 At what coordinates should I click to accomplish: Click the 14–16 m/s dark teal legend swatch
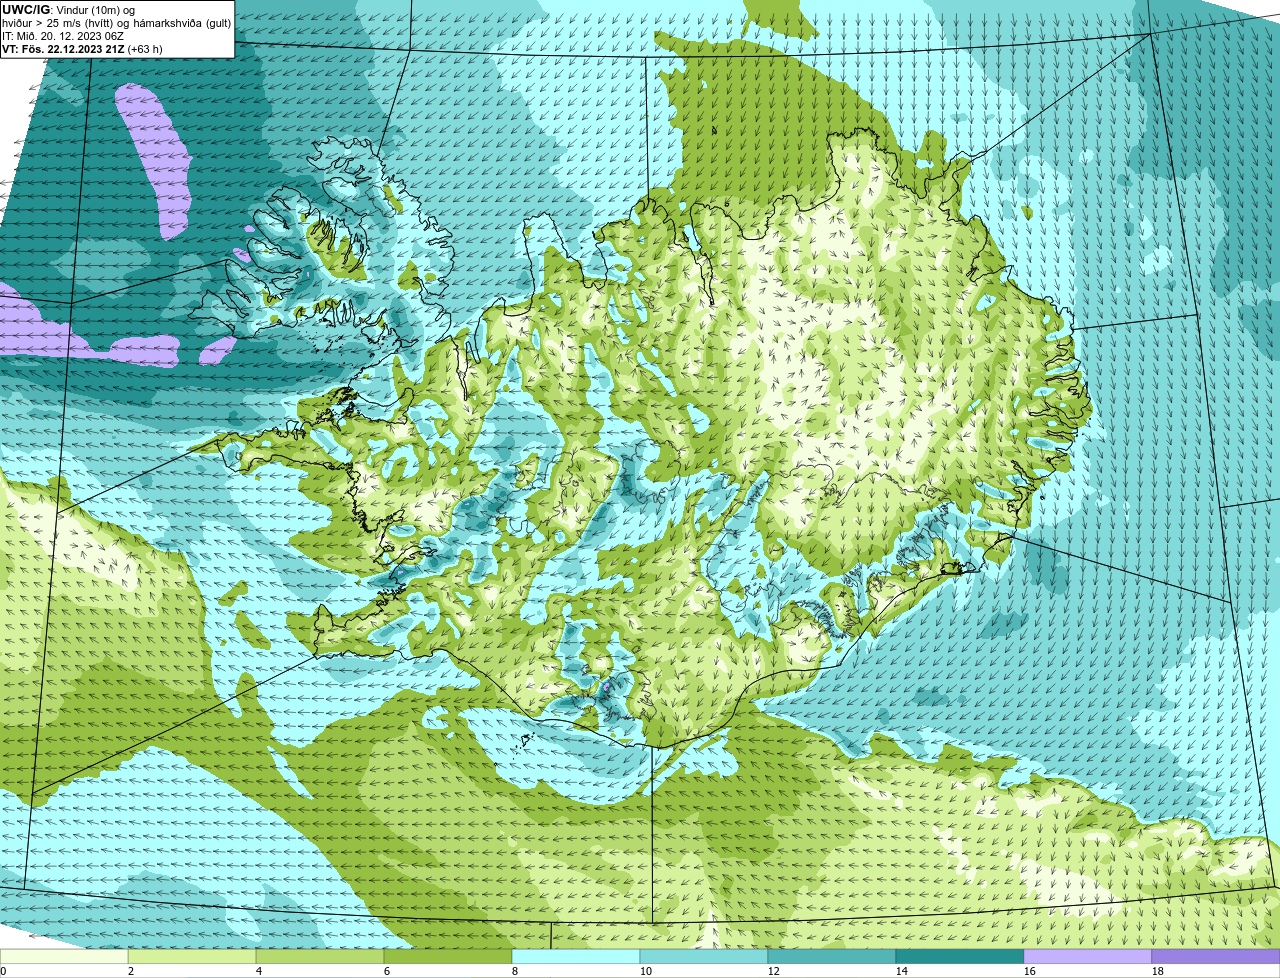coord(960,957)
